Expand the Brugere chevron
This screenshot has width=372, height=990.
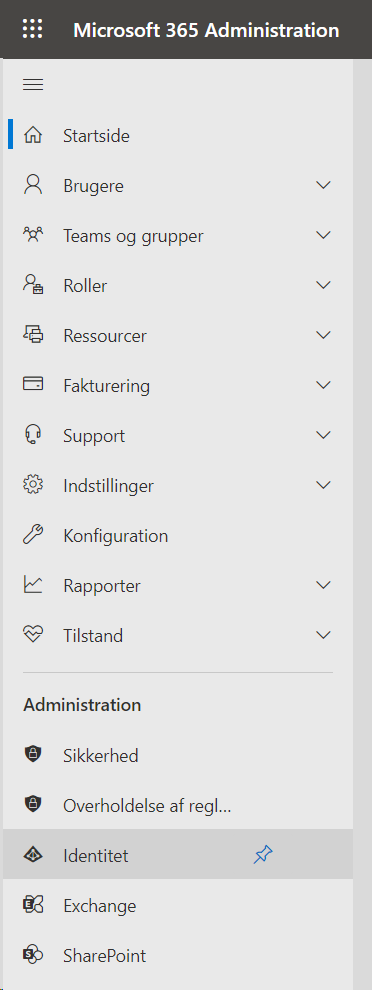[323, 186]
